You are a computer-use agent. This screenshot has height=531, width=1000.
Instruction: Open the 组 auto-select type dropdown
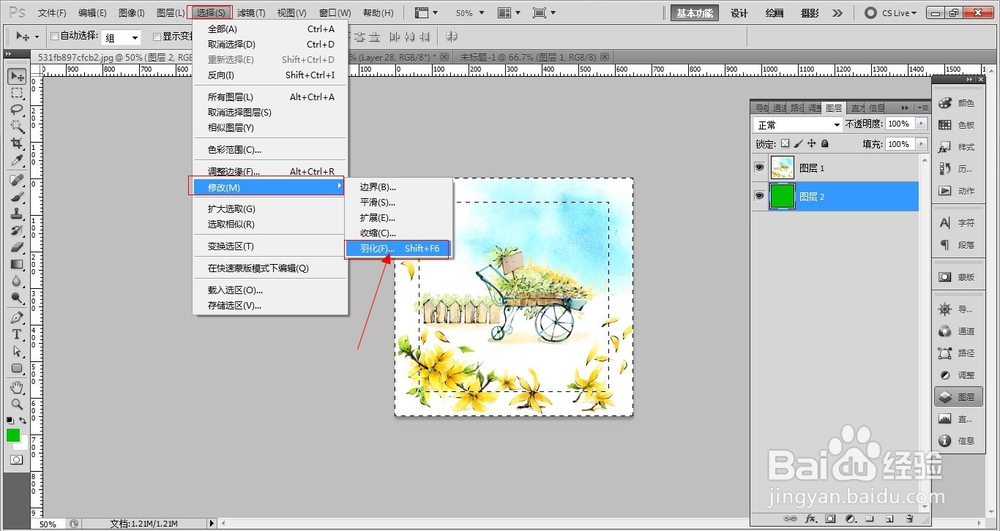point(121,38)
